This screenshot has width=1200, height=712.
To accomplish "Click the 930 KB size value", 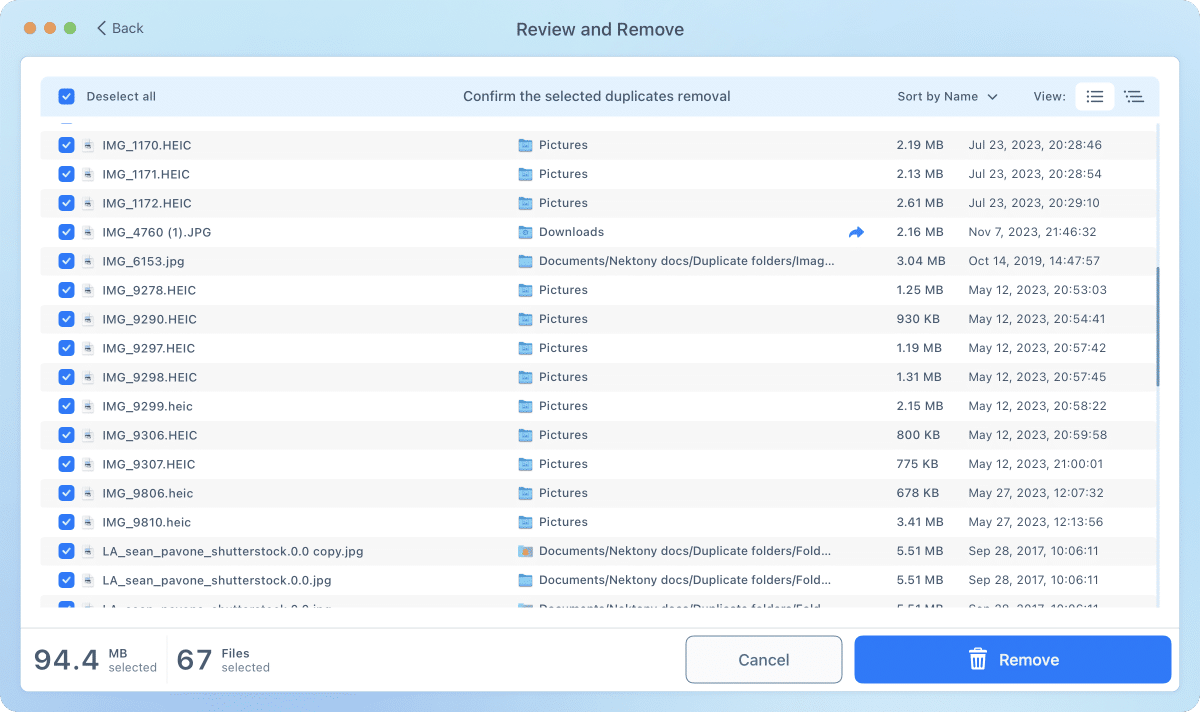I will [x=917, y=319].
